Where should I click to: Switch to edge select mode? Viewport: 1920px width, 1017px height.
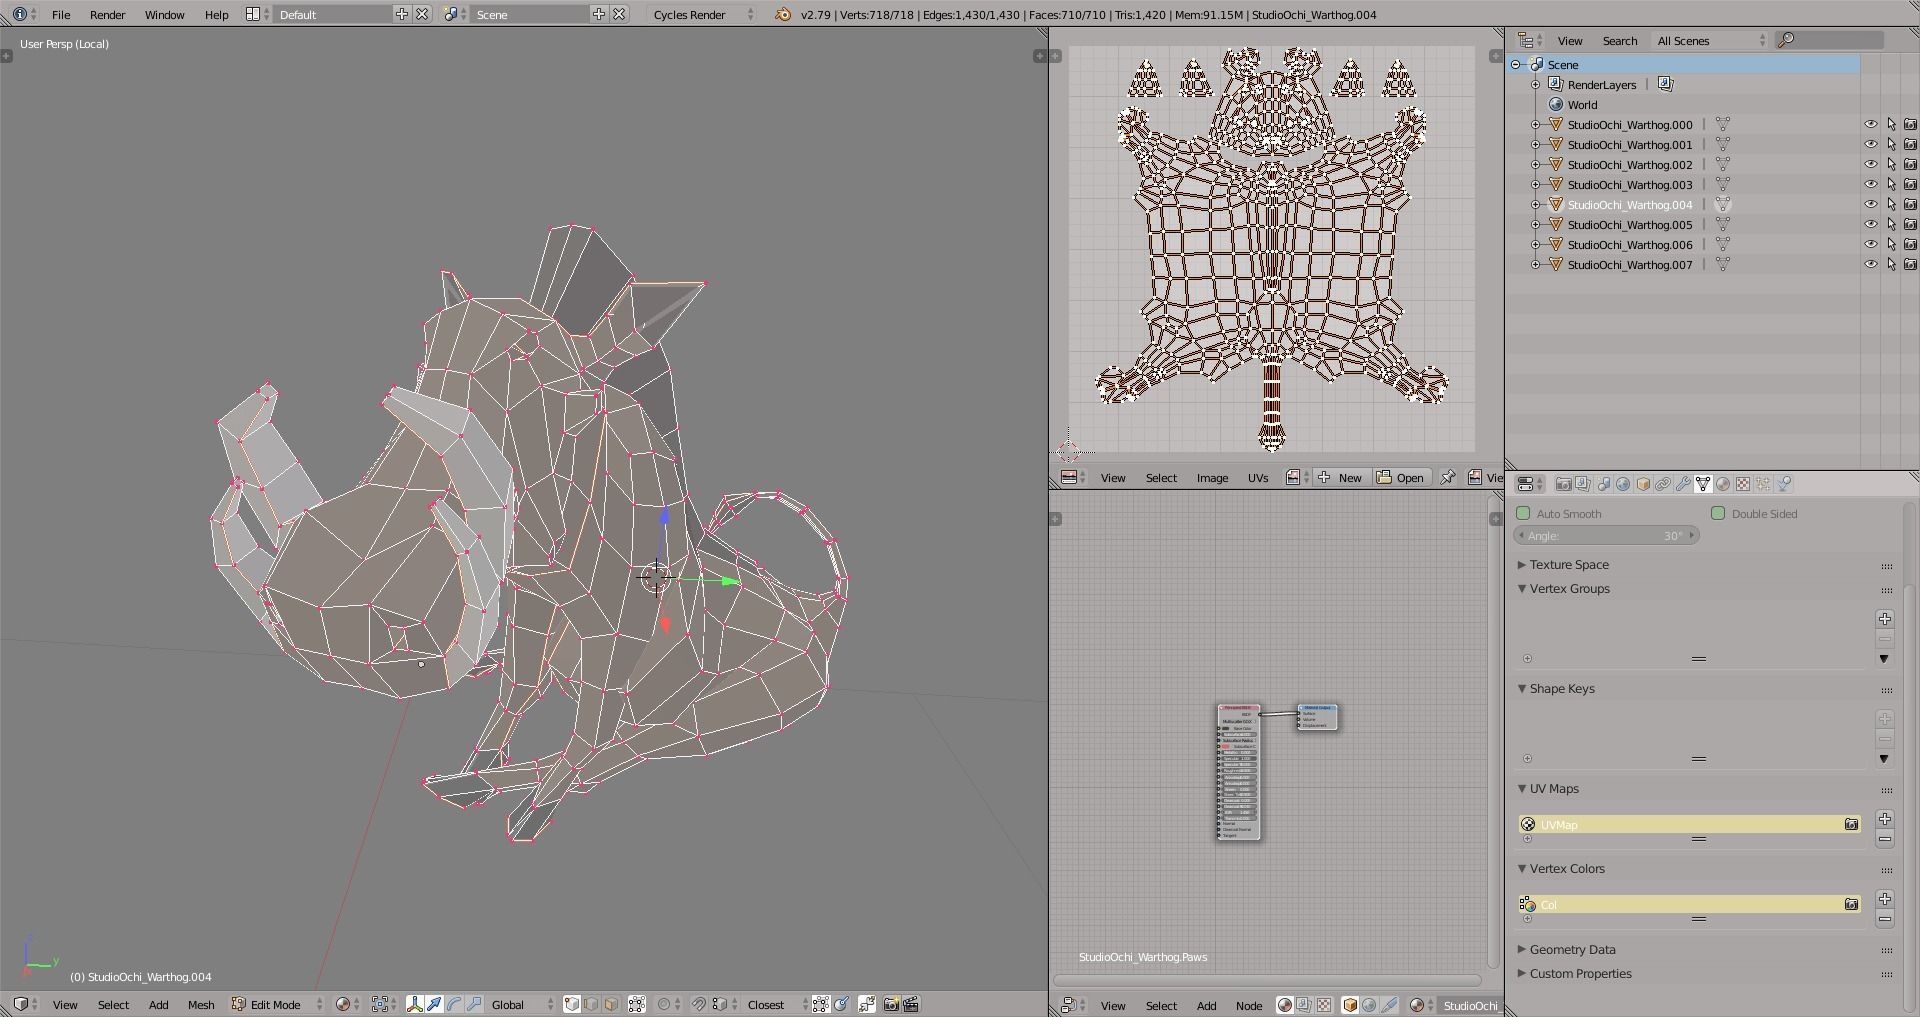point(591,1005)
